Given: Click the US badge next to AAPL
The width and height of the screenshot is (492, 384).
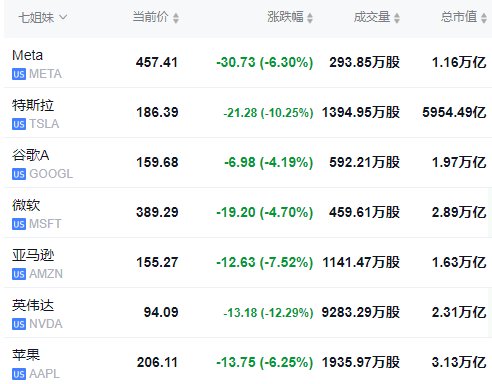Looking at the screenshot, I should tap(19, 374).
